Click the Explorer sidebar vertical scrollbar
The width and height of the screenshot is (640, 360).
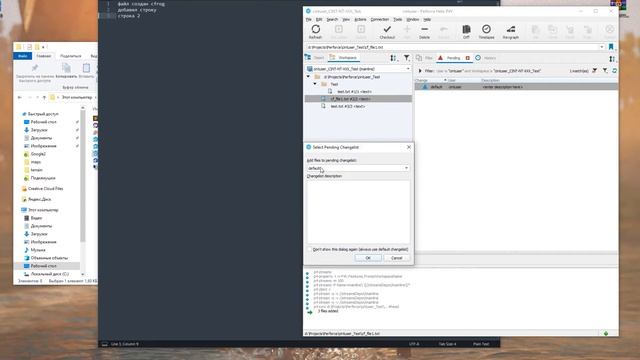click(83, 176)
